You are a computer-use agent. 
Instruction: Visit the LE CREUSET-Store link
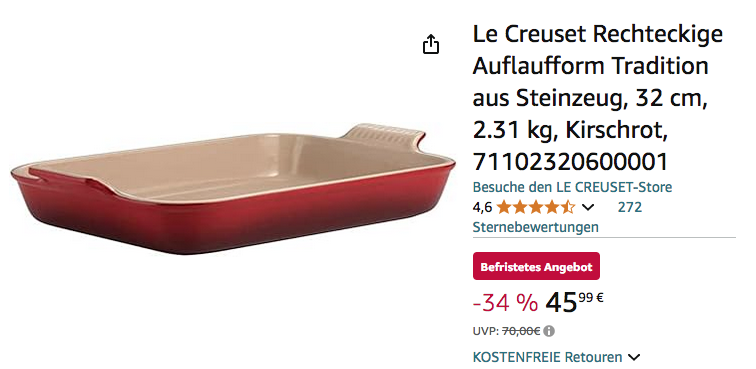(x=572, y=187)
